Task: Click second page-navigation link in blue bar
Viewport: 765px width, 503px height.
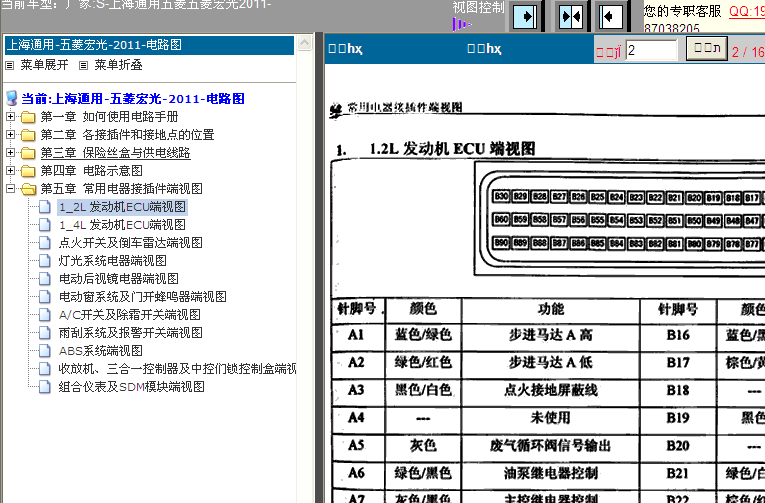Action: pos(484,49)
